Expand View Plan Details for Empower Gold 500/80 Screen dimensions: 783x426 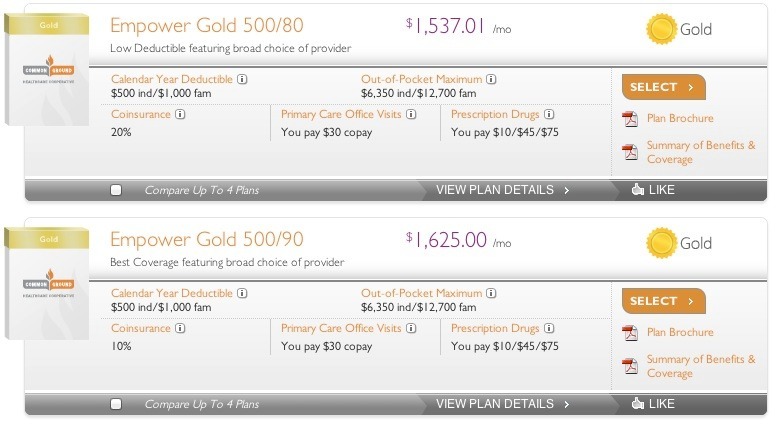click(x=503, y=190)
